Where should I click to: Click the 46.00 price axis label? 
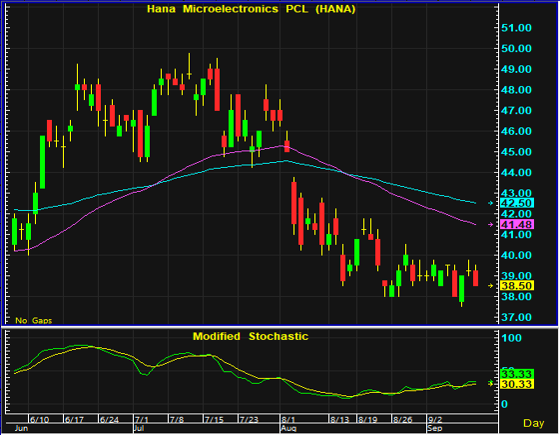(x=516, y=131)
